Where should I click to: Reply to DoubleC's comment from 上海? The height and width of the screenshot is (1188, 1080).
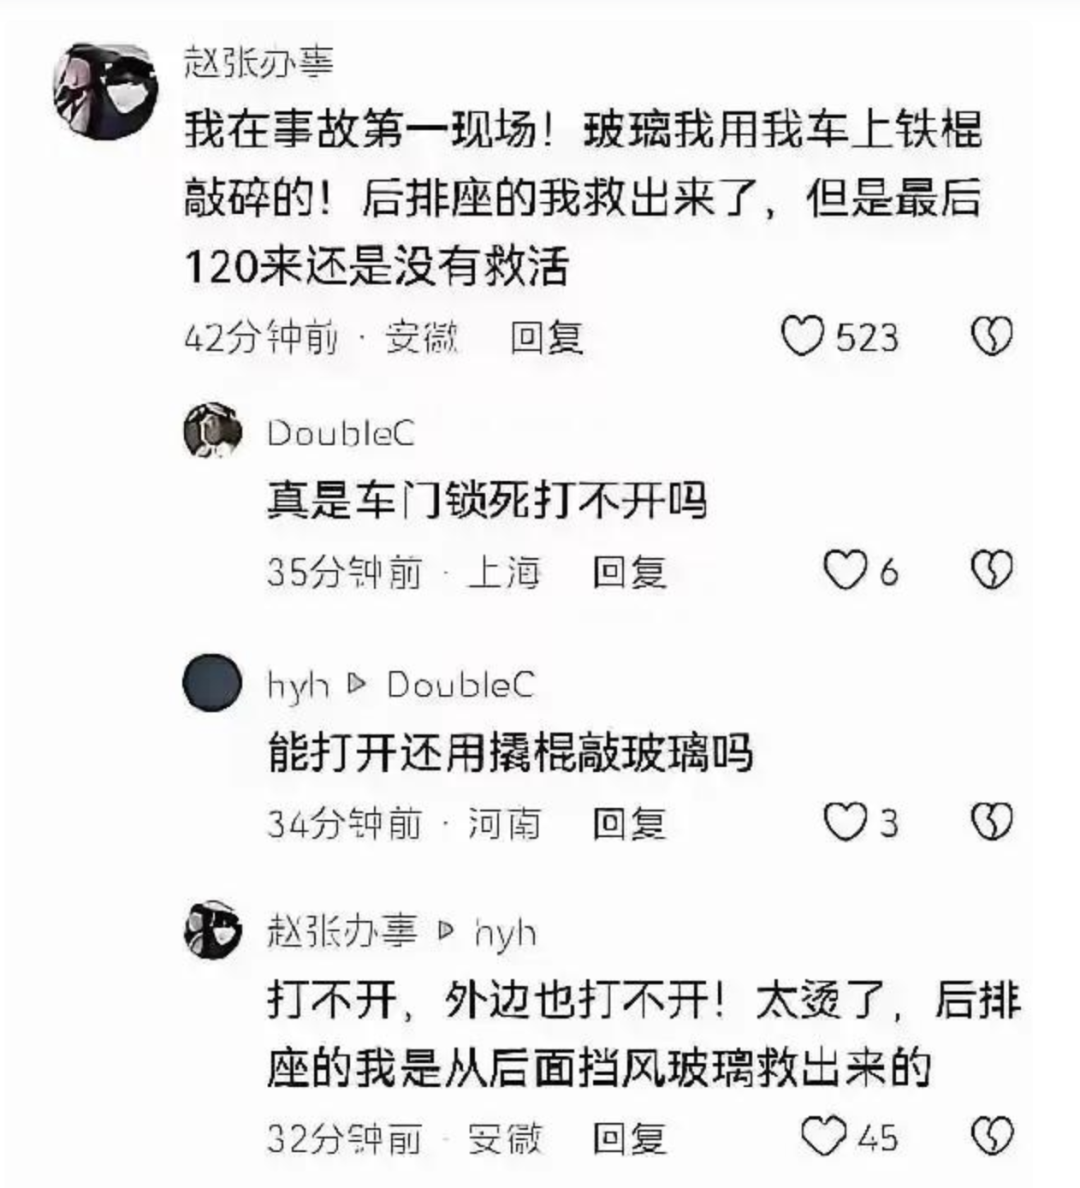pyautogui.click(x=629, y=572)
